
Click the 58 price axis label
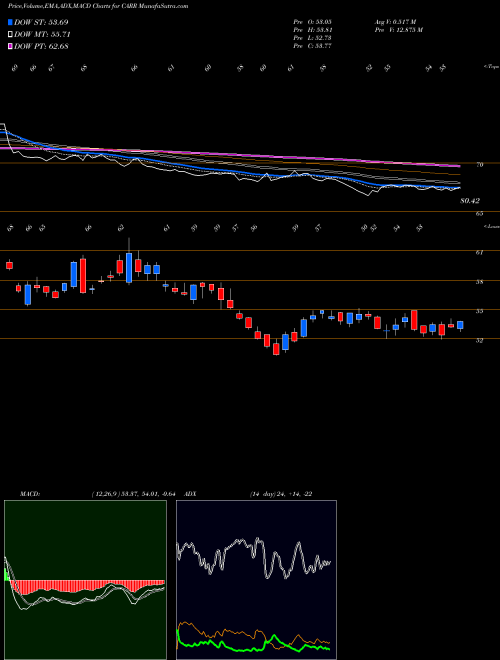[x=480, y=282]
